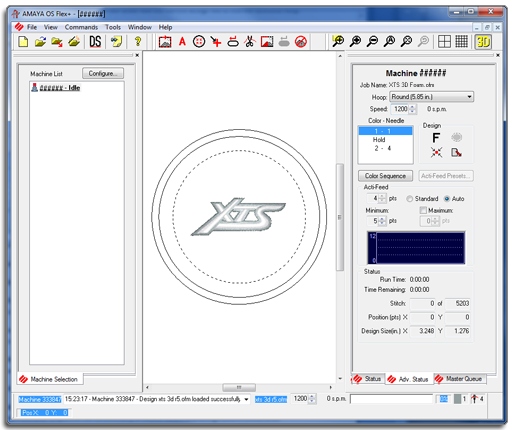
Task: Click the F design orientation icon
Action: (x=436, y=137)
